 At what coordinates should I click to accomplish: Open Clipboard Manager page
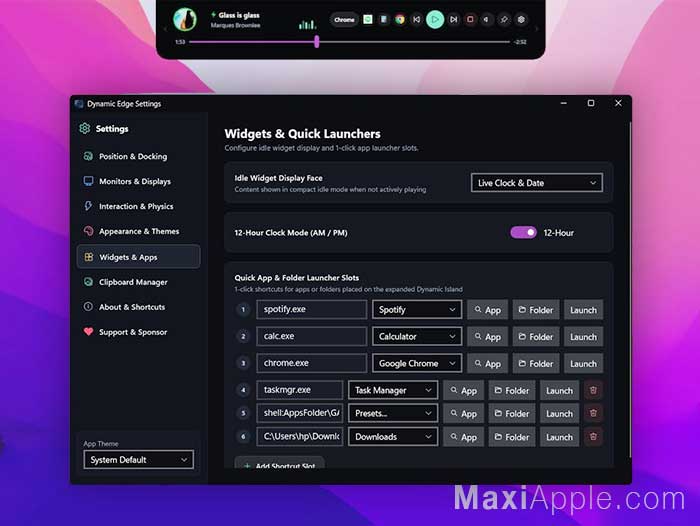(x=138, y=282)
